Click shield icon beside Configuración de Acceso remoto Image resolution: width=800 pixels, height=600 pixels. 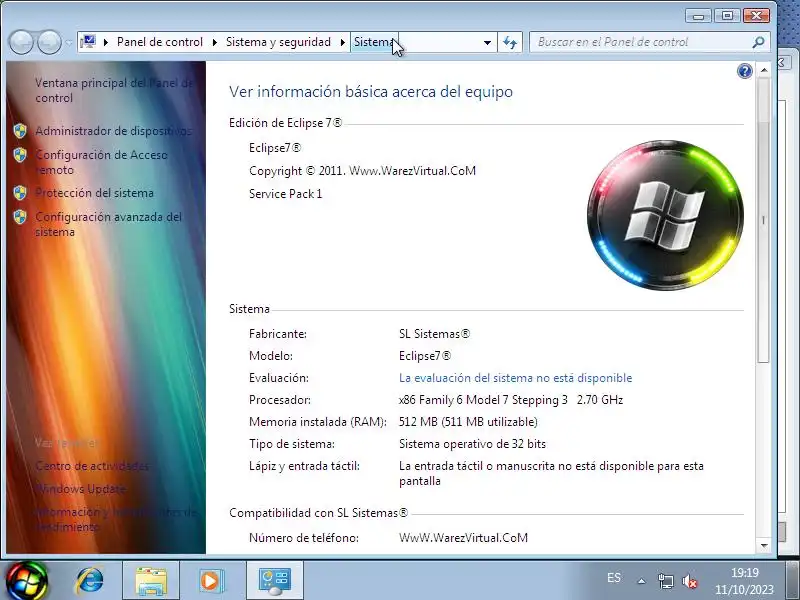point(20,155)
